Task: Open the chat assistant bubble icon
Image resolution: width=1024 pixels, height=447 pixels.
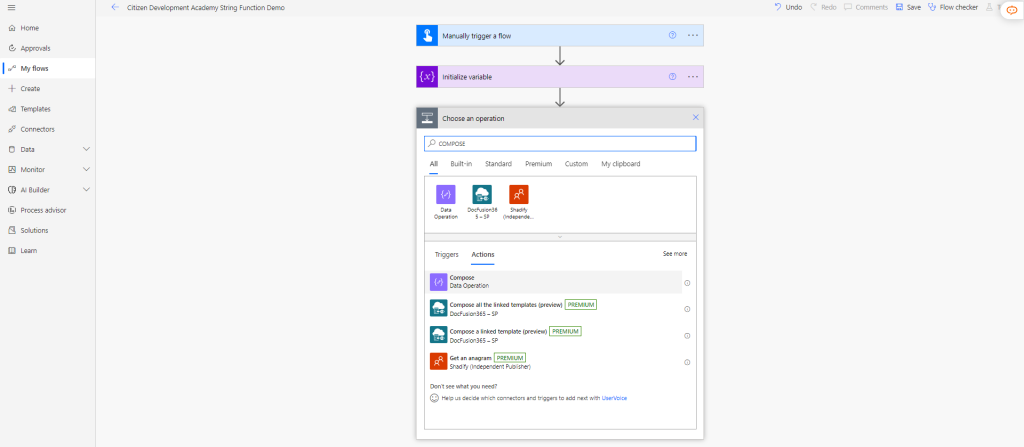Action: pyautogui.click(x=1012, y=10)
